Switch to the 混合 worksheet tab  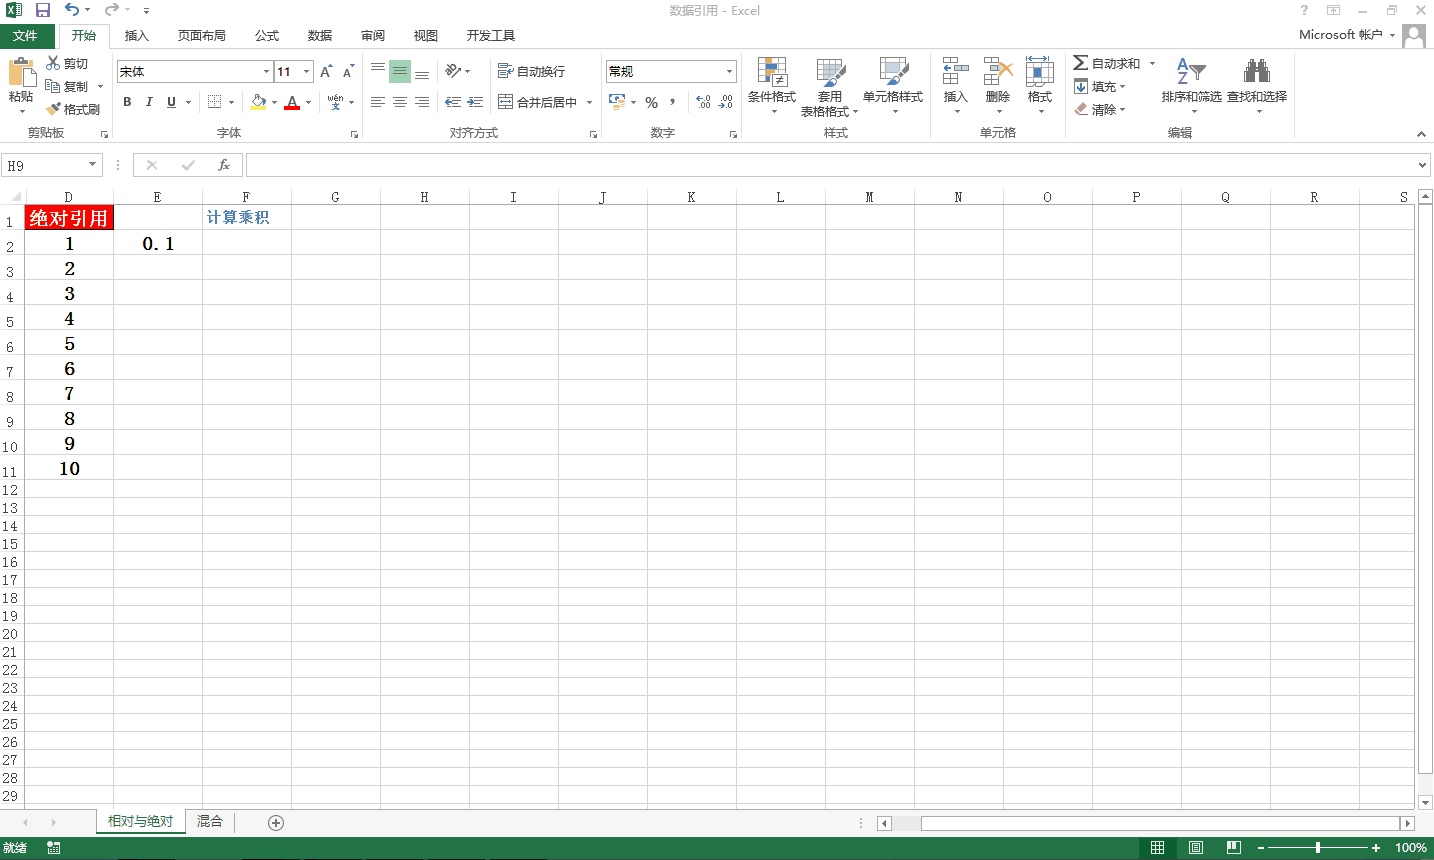pos(210,821)
